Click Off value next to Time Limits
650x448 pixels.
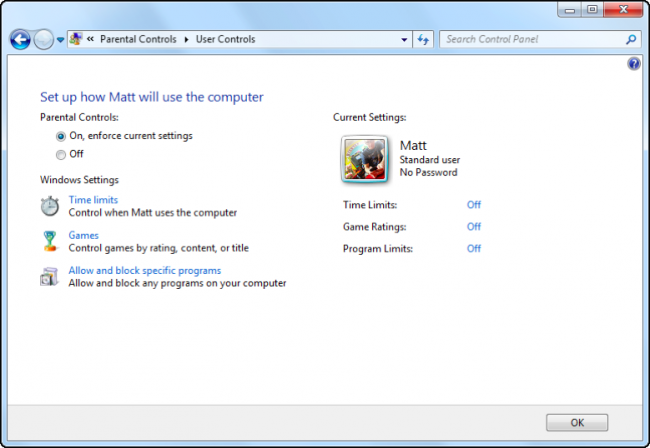point(474,205)
